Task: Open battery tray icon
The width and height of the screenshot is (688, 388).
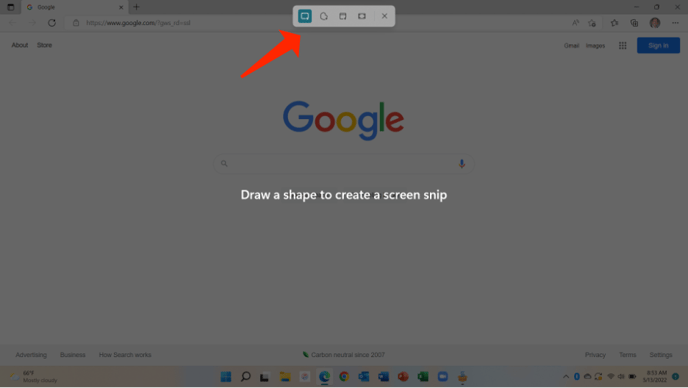Action: point(632,377)
